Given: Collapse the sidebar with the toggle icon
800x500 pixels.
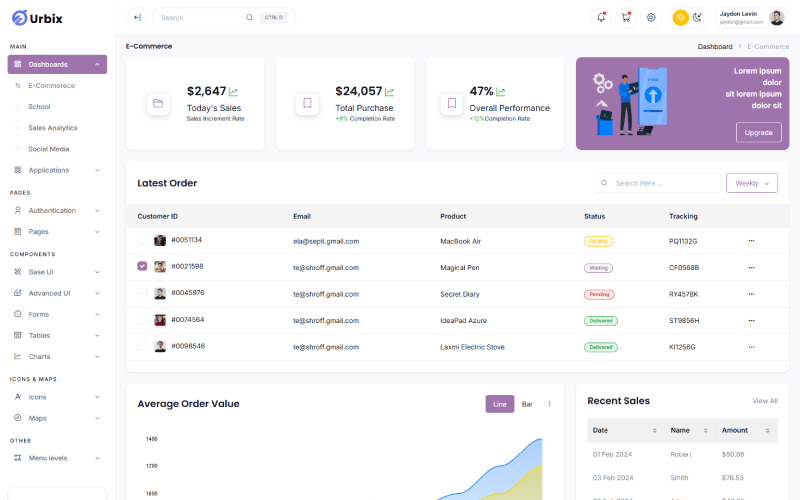Looking at the screenshot, I should click(137, 17).
